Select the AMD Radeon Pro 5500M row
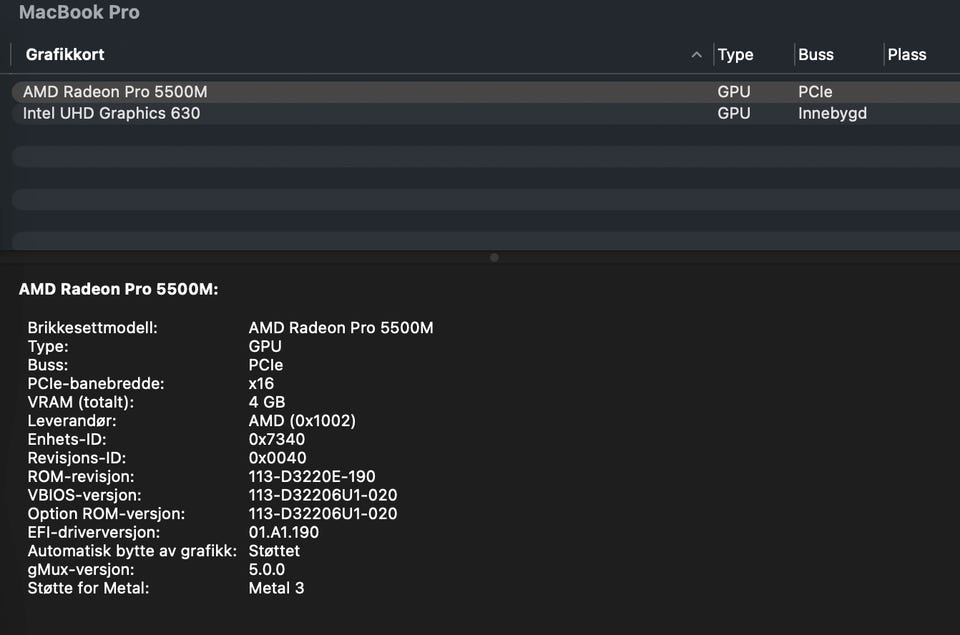Image resolution: width=960 pixels, height=635 pixels. pyautogui.click(x=115, y=92)
